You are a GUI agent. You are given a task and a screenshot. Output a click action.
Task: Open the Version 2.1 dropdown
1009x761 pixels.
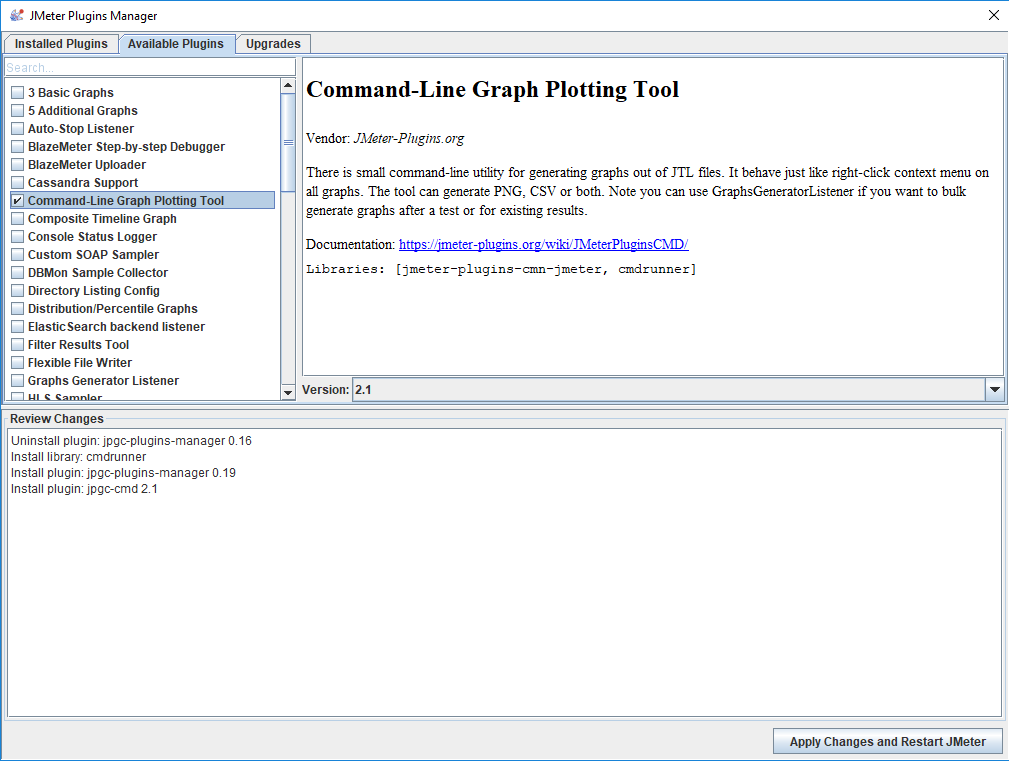coord(678,390)
